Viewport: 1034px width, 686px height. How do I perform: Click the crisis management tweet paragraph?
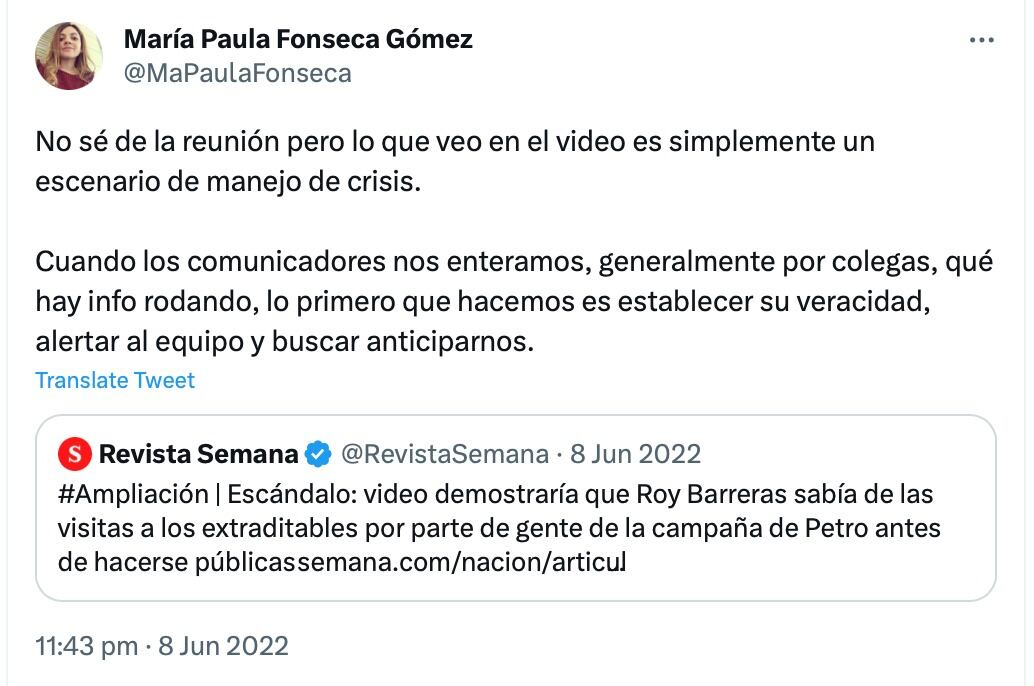pyautogui.click(x=450, y=160)
